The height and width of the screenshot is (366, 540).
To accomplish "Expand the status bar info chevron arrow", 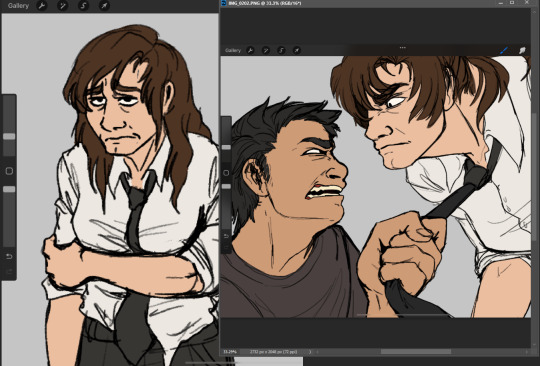I will click(310, 352).
